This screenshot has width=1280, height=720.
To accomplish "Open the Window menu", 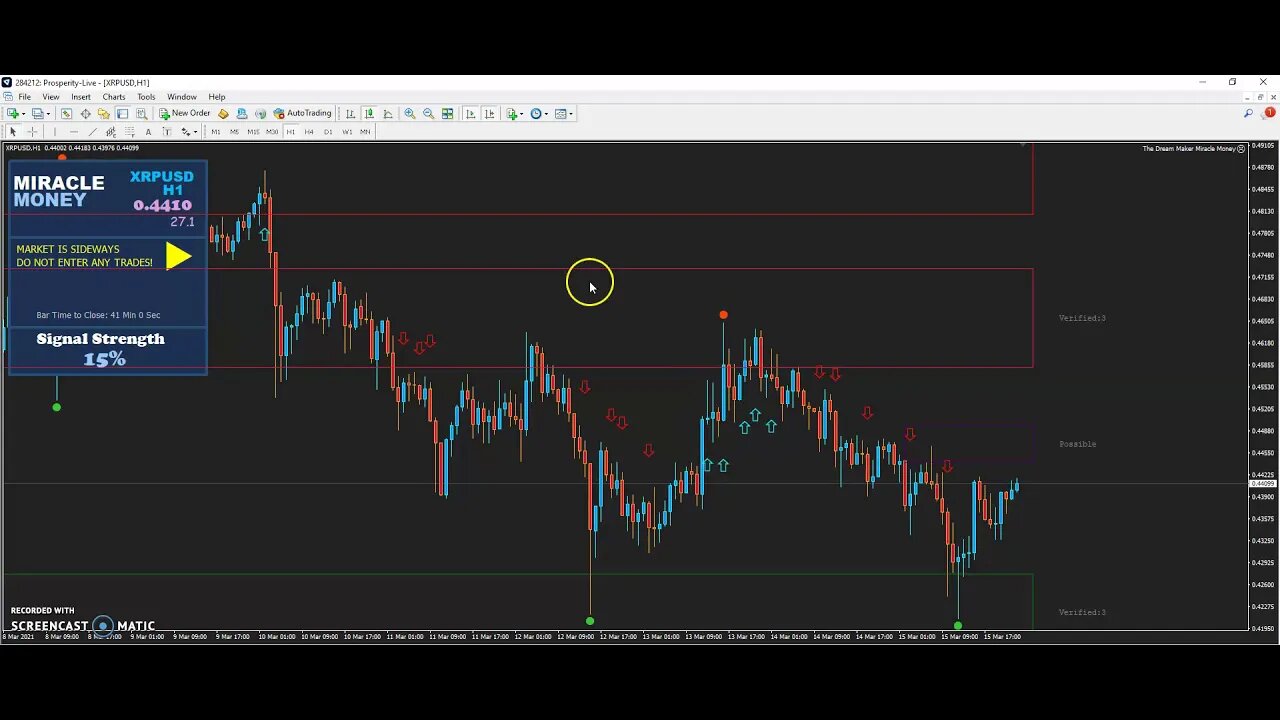I will click(182, 97).
